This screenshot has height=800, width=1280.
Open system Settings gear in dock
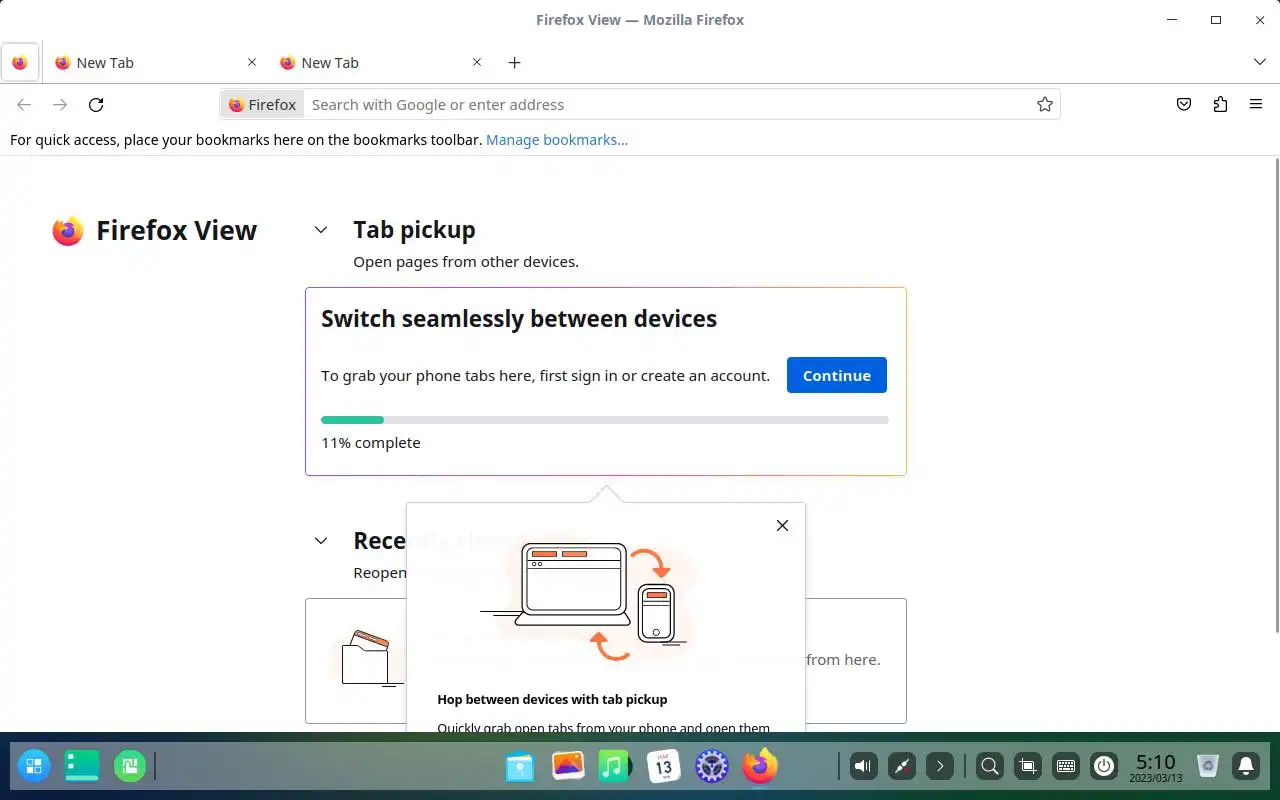712,767
